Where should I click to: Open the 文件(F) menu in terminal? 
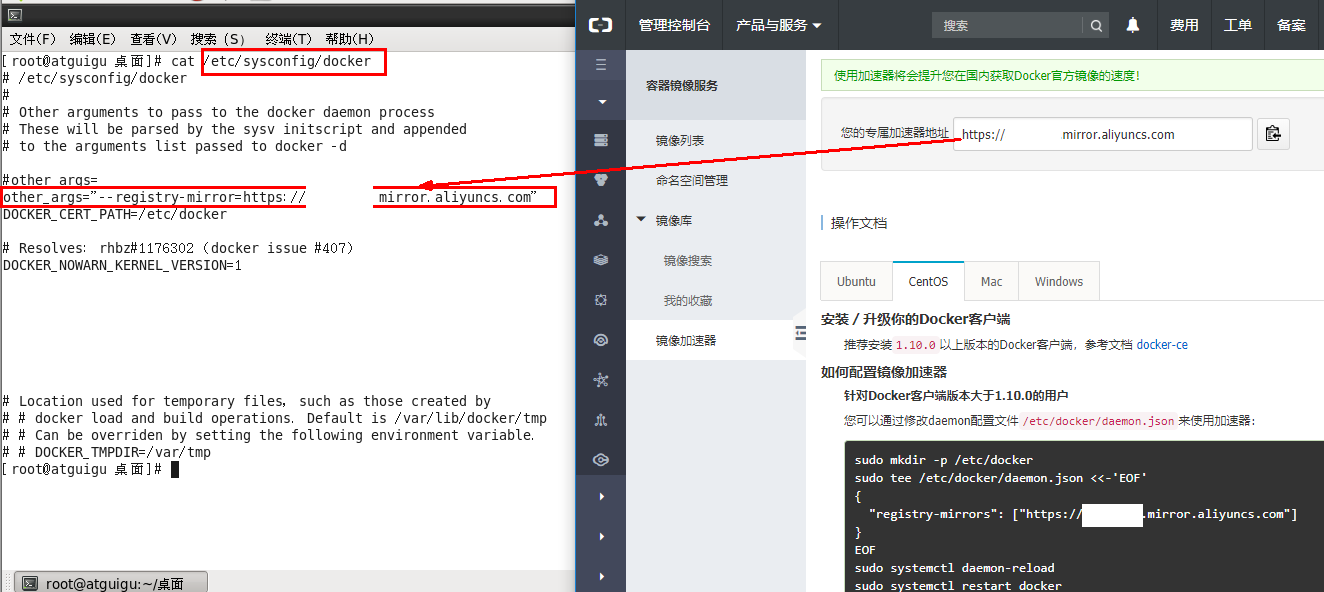(34, 39)
